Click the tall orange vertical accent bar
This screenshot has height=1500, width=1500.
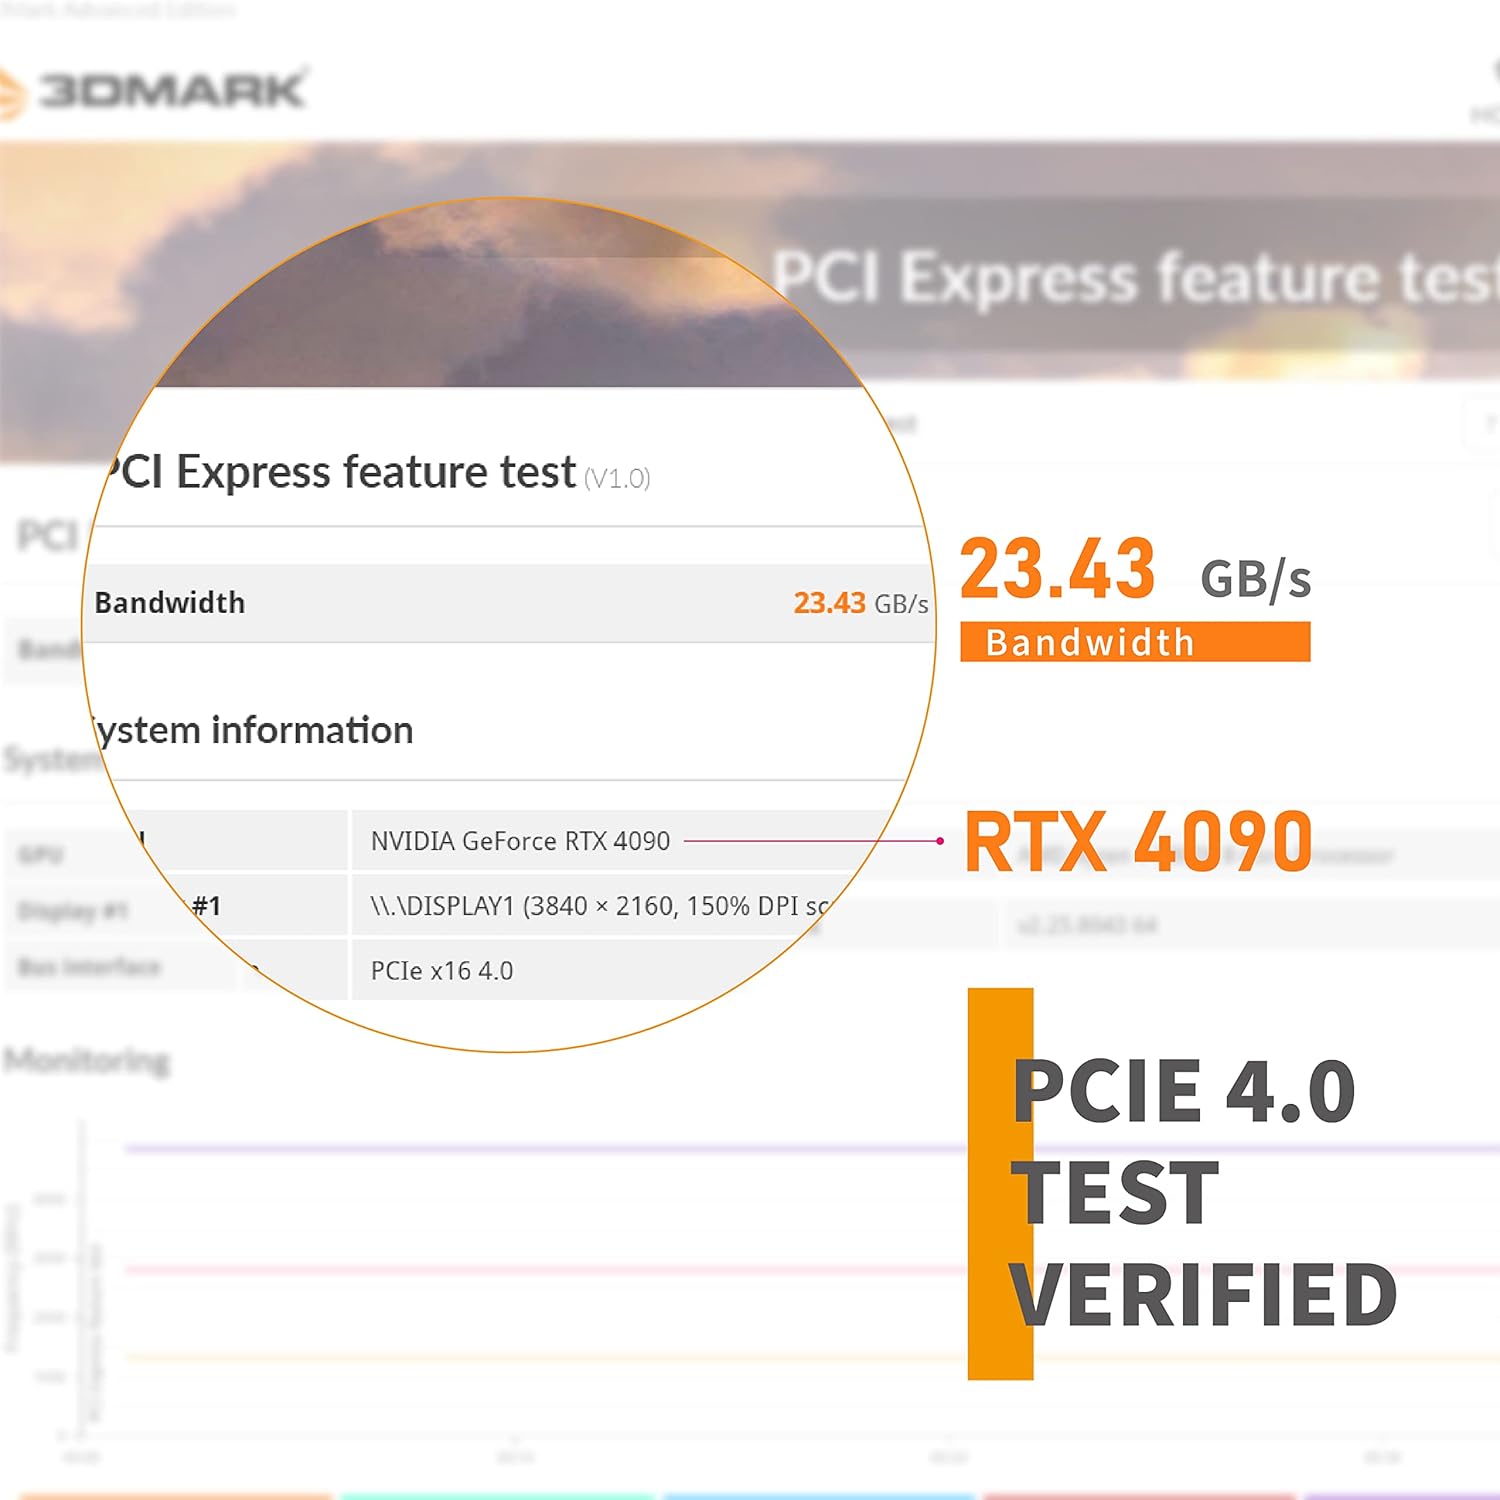click(x=1000, y=1184)
